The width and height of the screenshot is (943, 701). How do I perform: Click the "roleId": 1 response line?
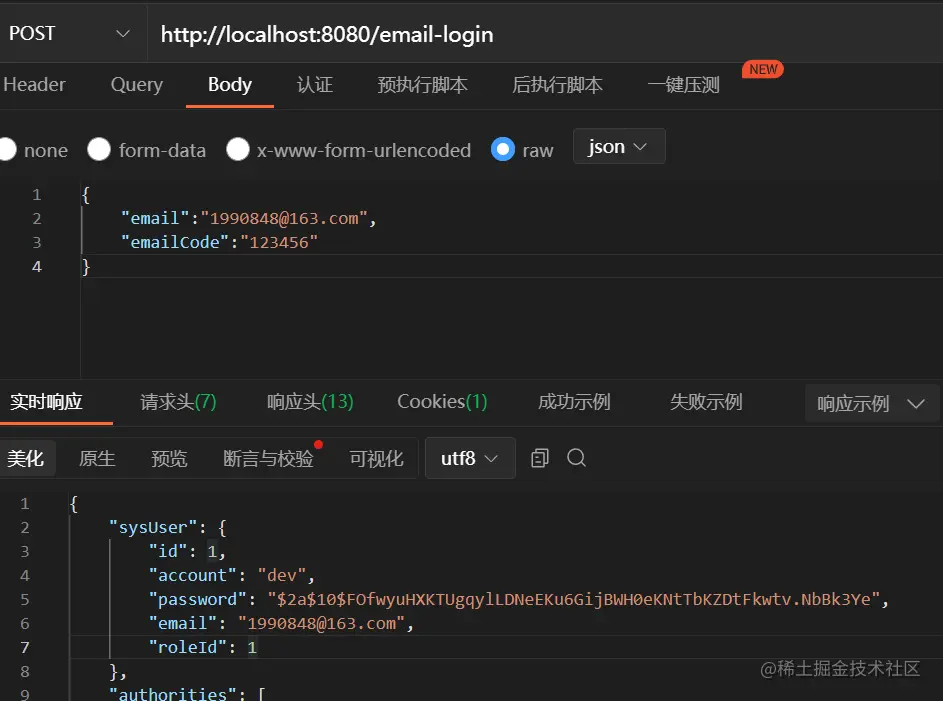tap(203, 647)
